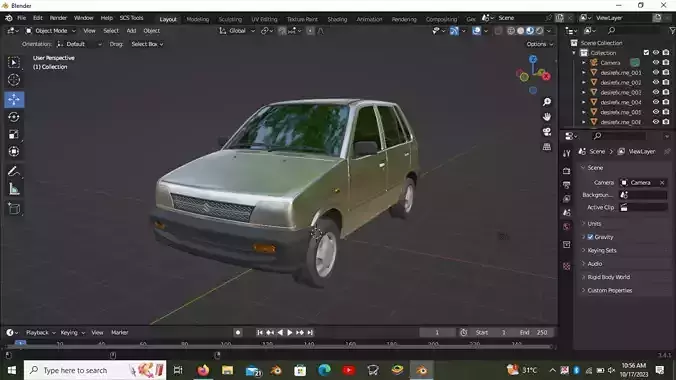Viewport: 676px width, 380px height.
Task: Click the timeline playhead marker
Action: click(x=20, y=343)
